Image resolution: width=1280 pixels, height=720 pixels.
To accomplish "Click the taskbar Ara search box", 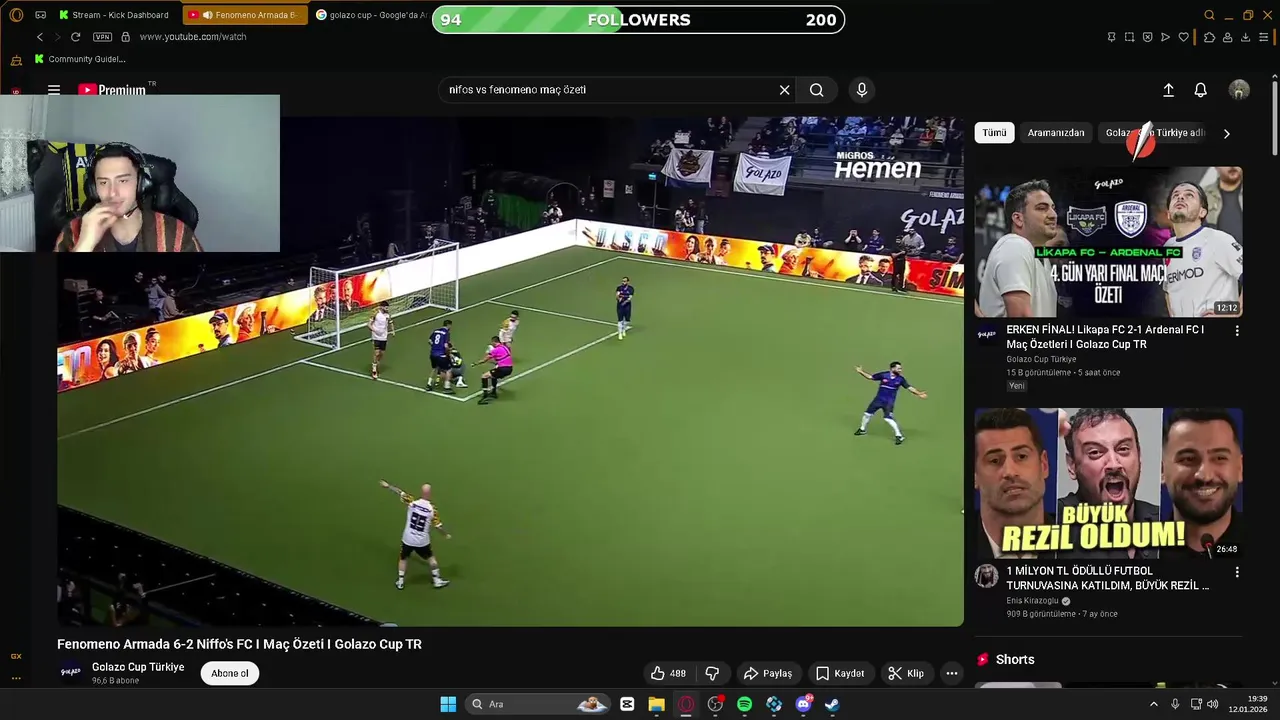I will [x=538, y=704].
